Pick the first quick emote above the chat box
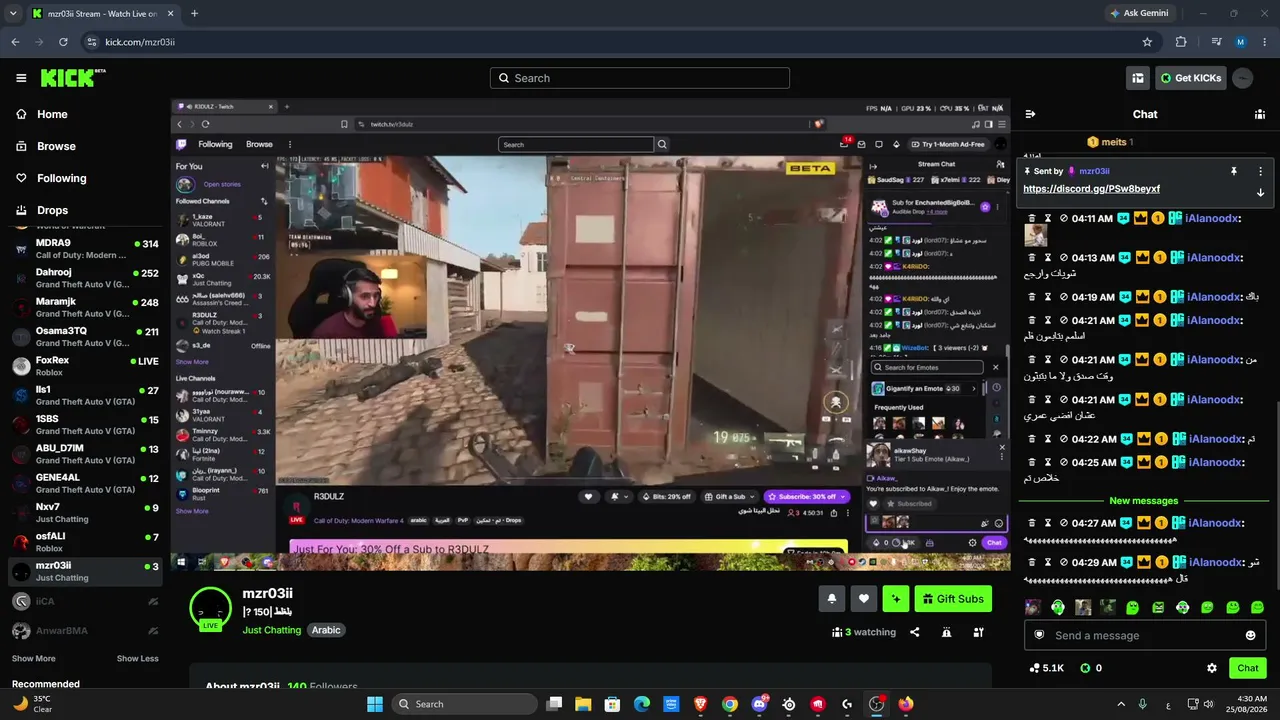 (1033, 607)
